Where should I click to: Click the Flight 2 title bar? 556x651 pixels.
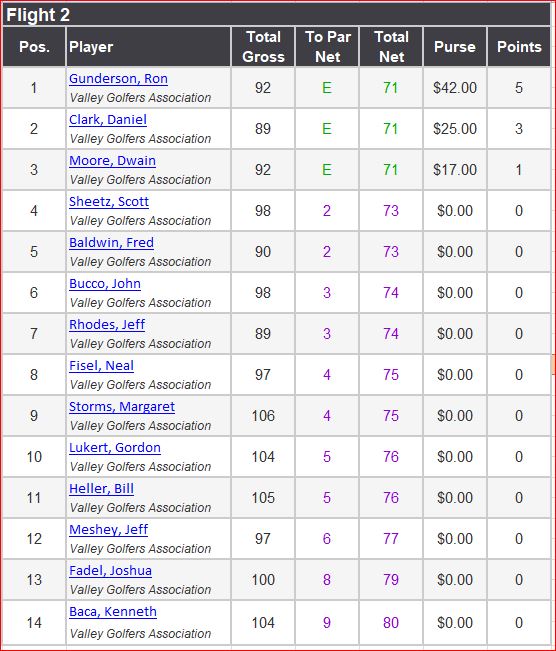pyautogui.click(x=277, y=15)
